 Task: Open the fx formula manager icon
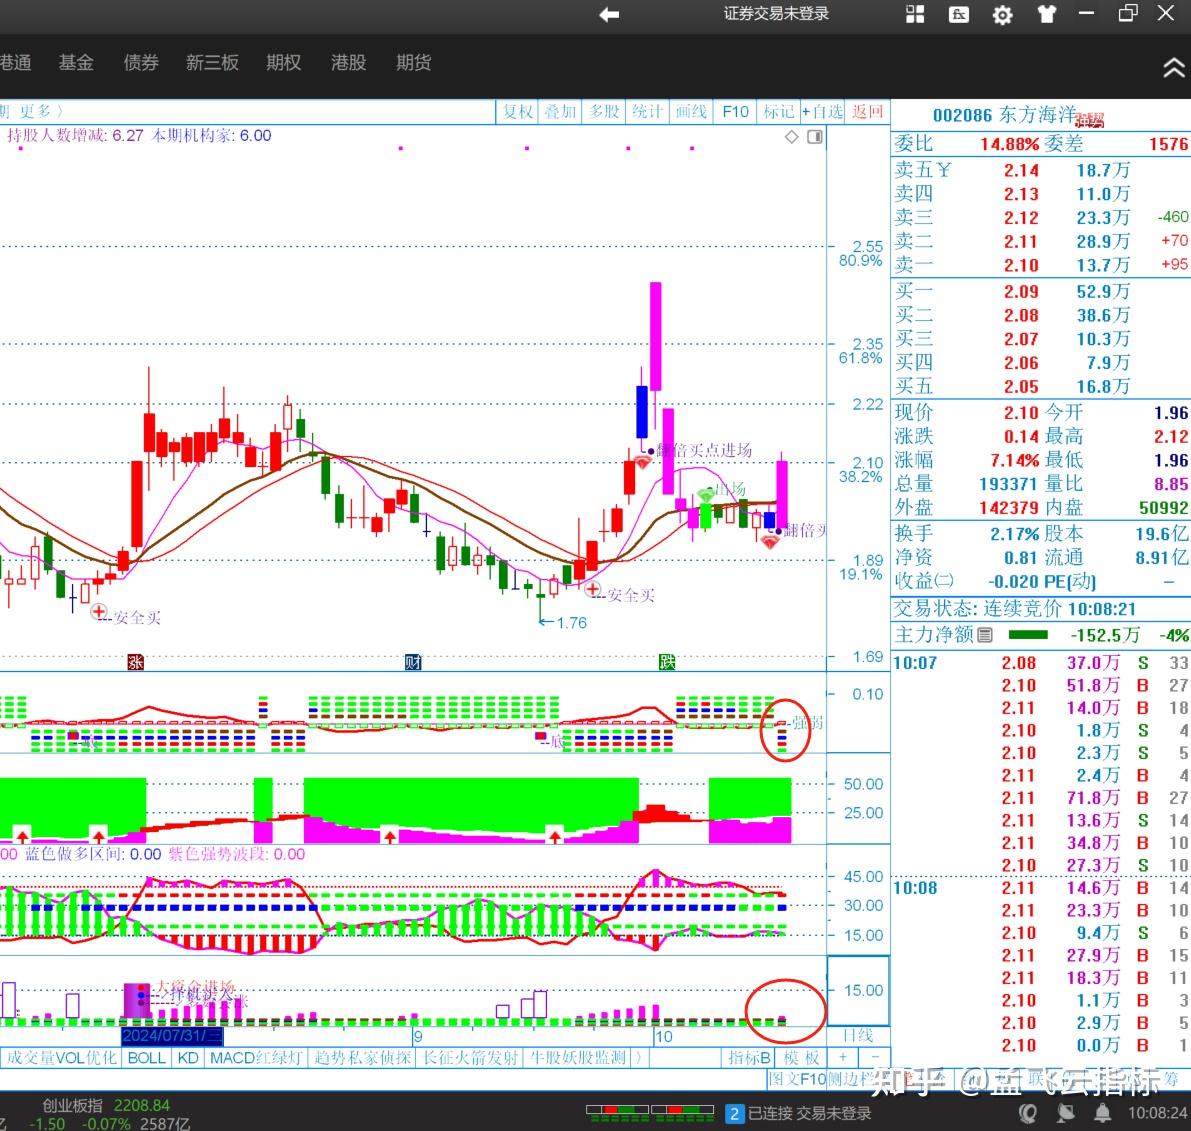pos(958,14)
